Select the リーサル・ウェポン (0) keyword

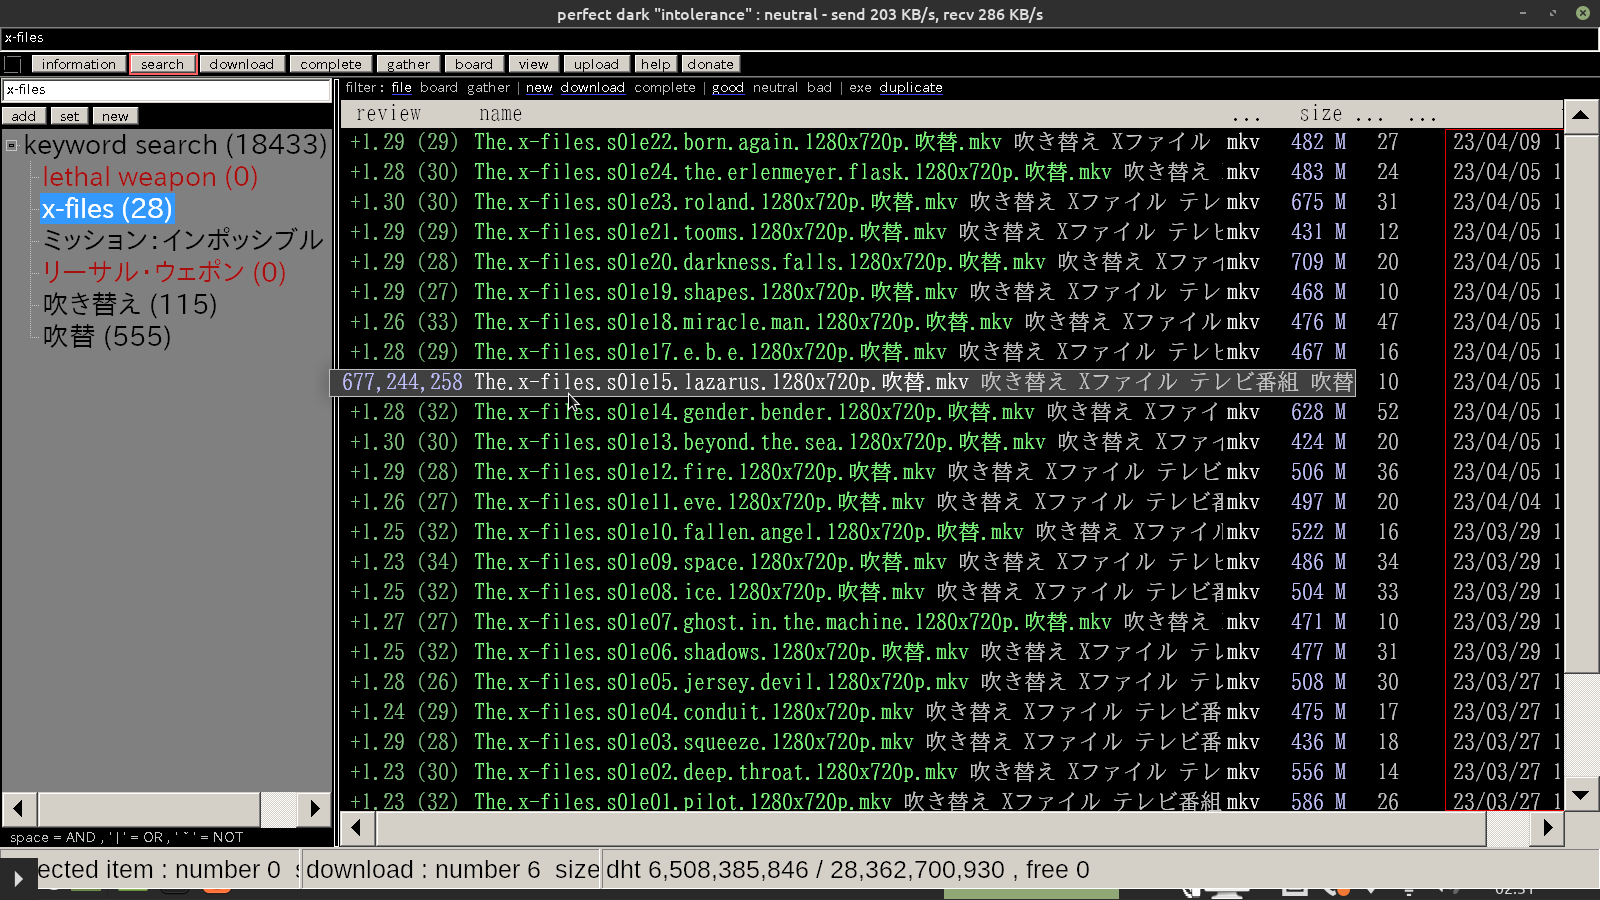click(164, 272)
